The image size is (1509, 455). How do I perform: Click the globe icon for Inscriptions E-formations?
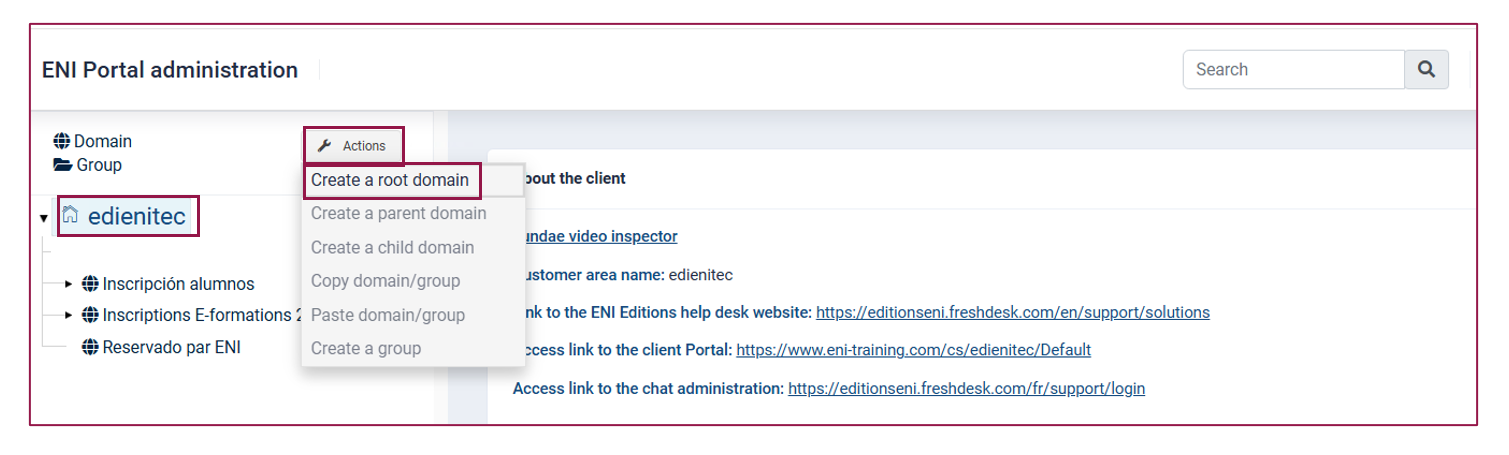90,315
